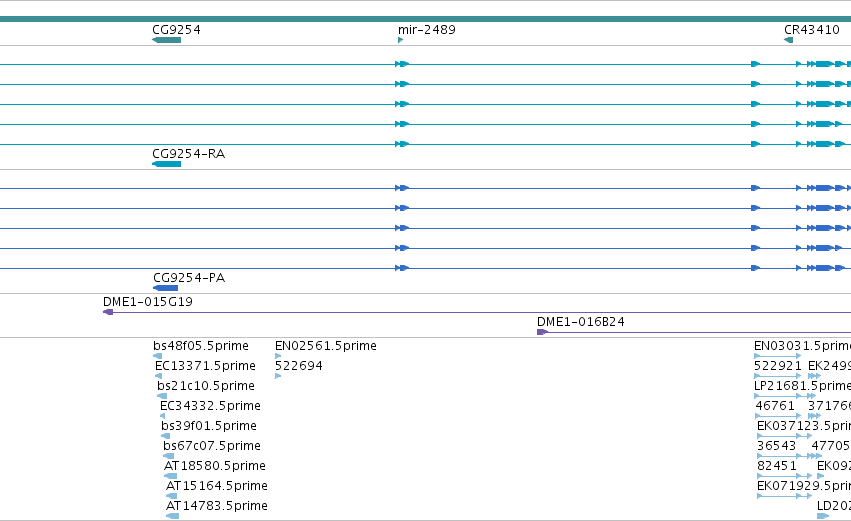Image resolution: width=851 pixels, height=521 pixels.
Task: Click the glyph beneath AT14783.5prime
Action: coord(173,516)
